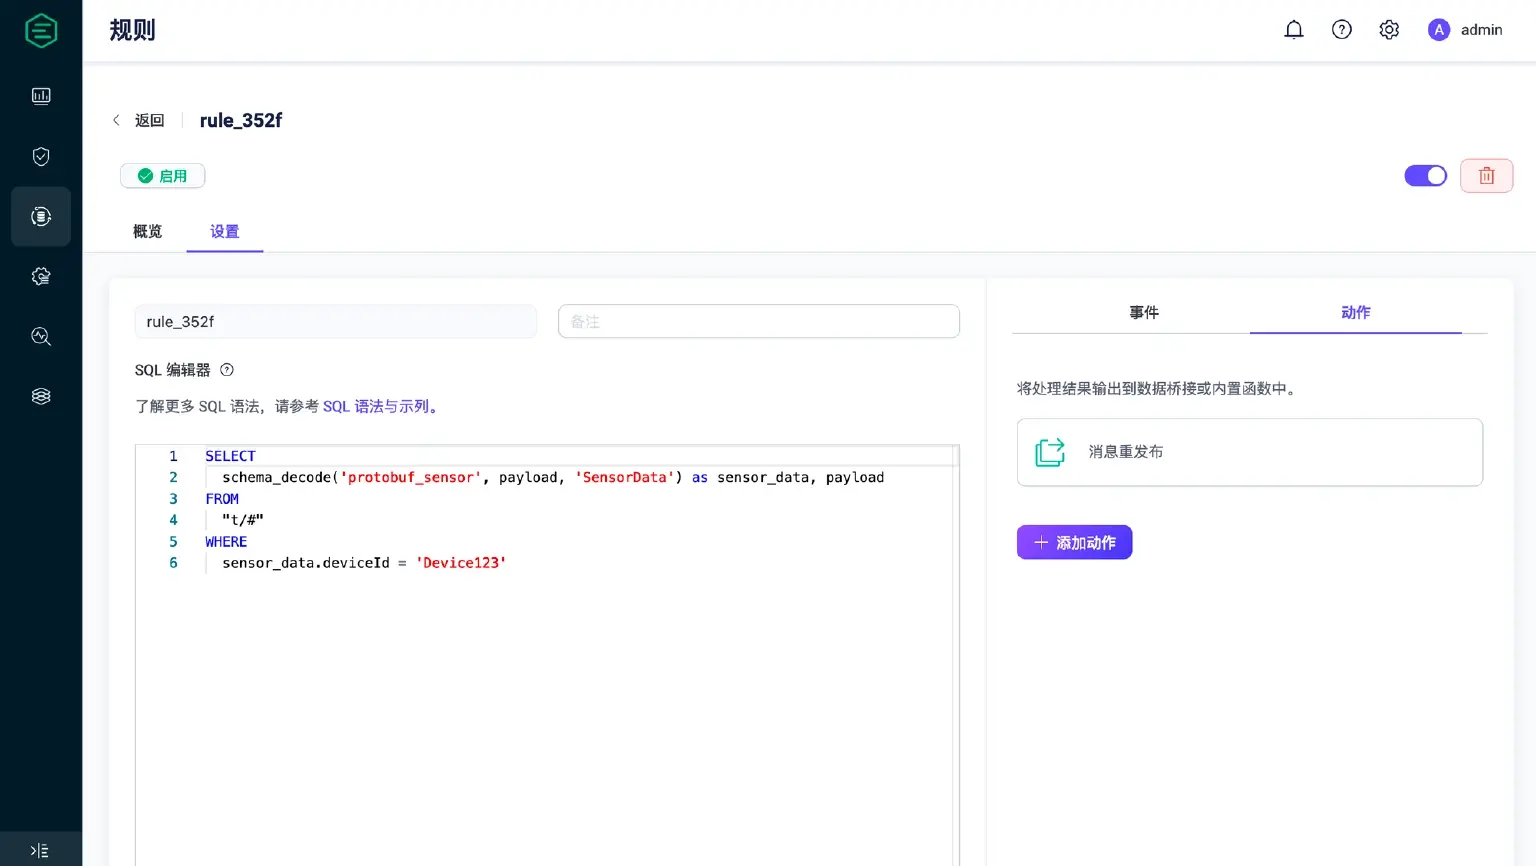
Task: Open the SQL 语法与示列 link
Action: pos(380,406)
